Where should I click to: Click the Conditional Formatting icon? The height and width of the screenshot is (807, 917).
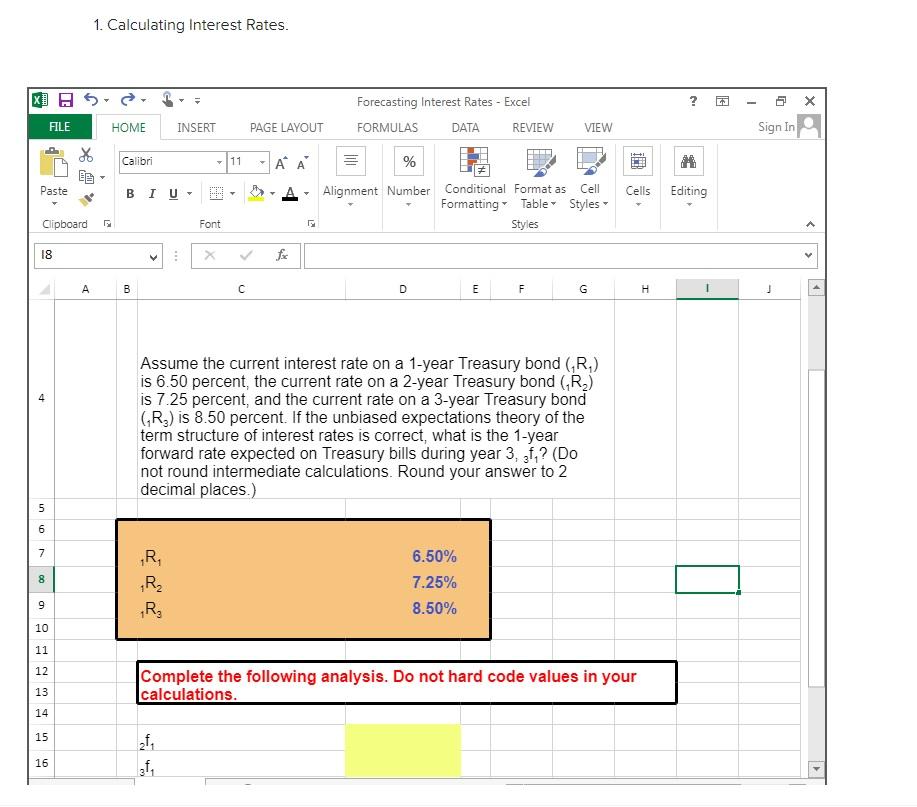coord(474,161)
